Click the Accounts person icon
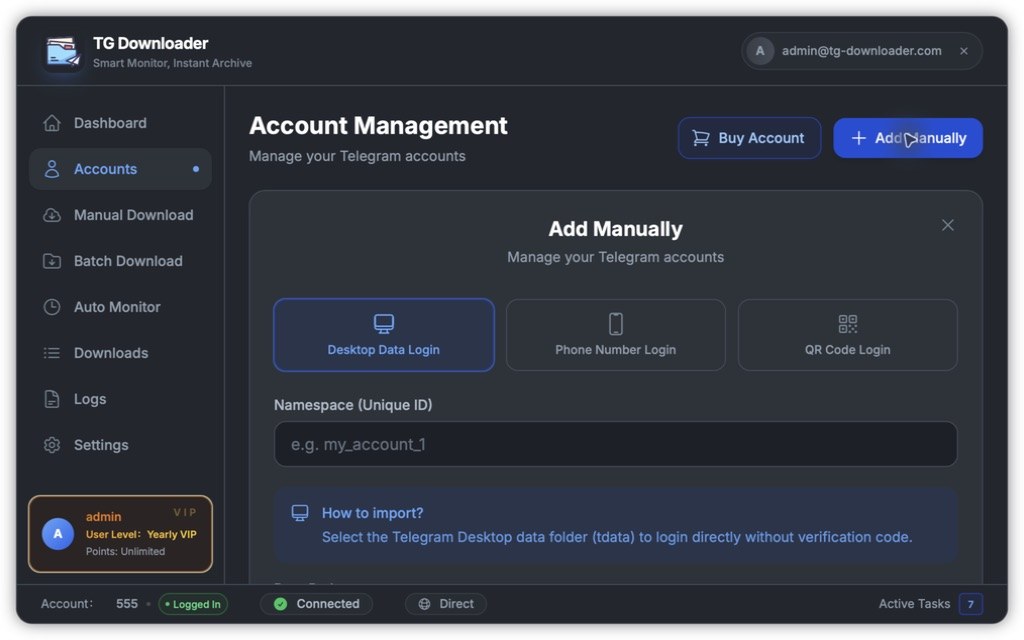The height and width of the screenshot is (640, 1024). (52, 169)
